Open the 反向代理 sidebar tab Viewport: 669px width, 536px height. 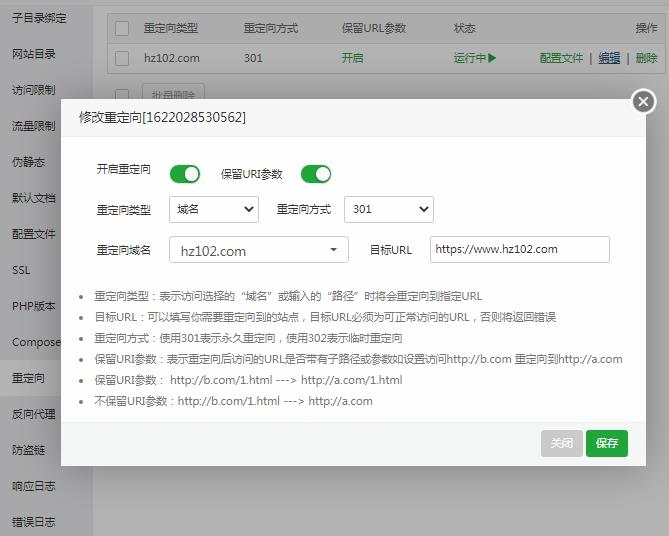(34, 414)
